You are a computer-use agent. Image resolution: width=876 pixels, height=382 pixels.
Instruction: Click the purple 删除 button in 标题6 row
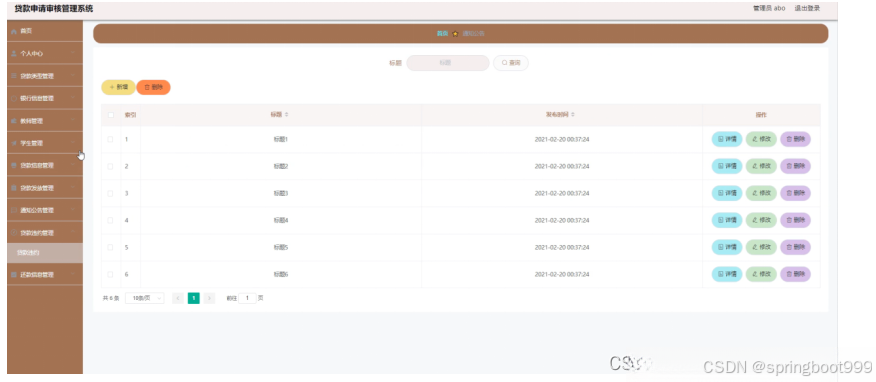795,274
